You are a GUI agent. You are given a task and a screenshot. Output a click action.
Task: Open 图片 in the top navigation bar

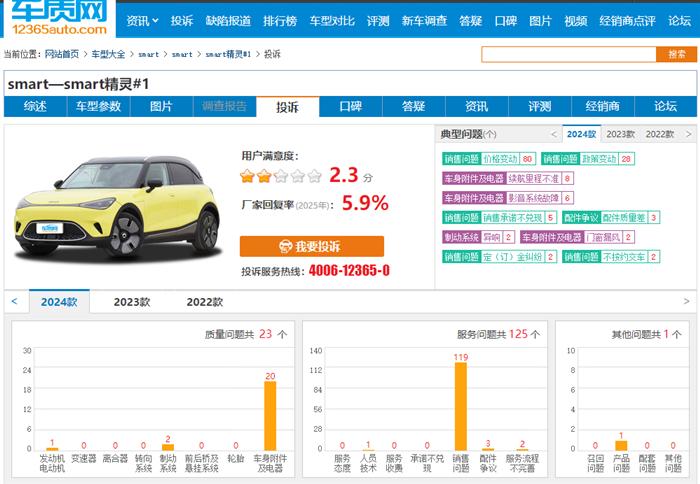click(x=540, y=21)
